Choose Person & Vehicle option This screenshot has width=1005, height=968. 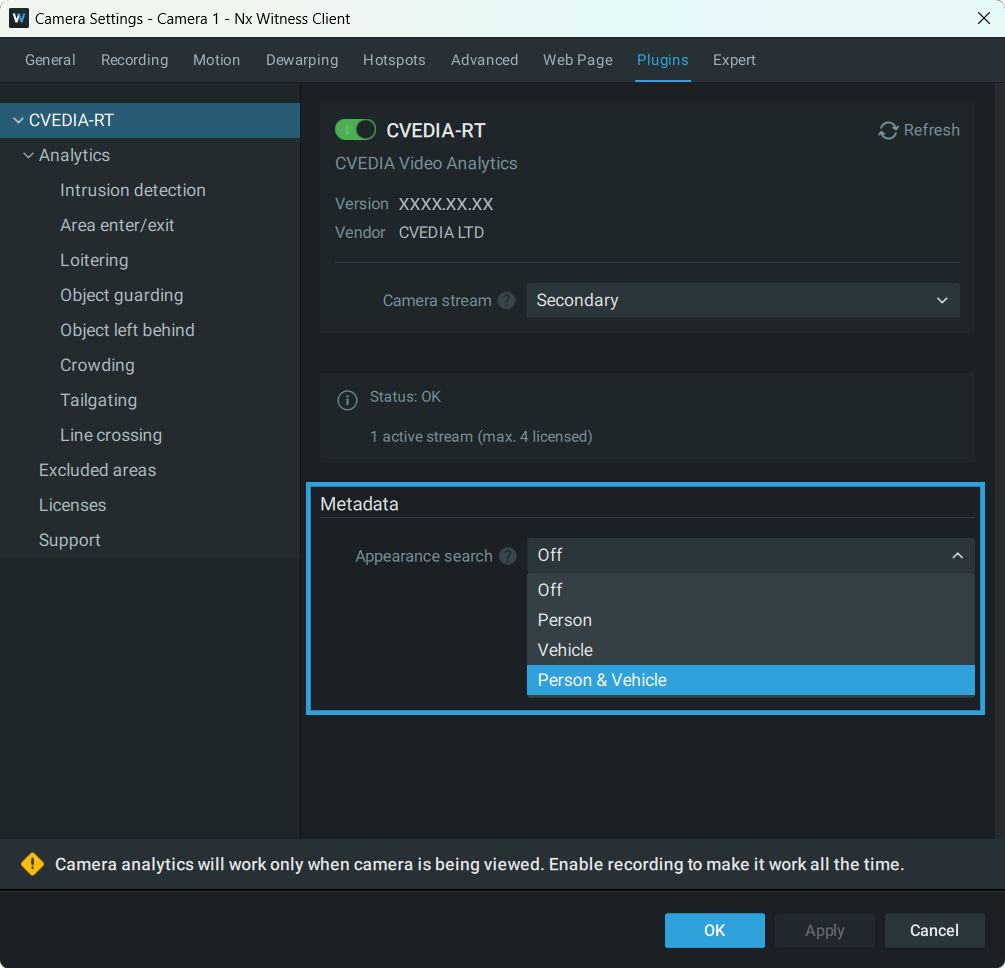pos(751,680)
